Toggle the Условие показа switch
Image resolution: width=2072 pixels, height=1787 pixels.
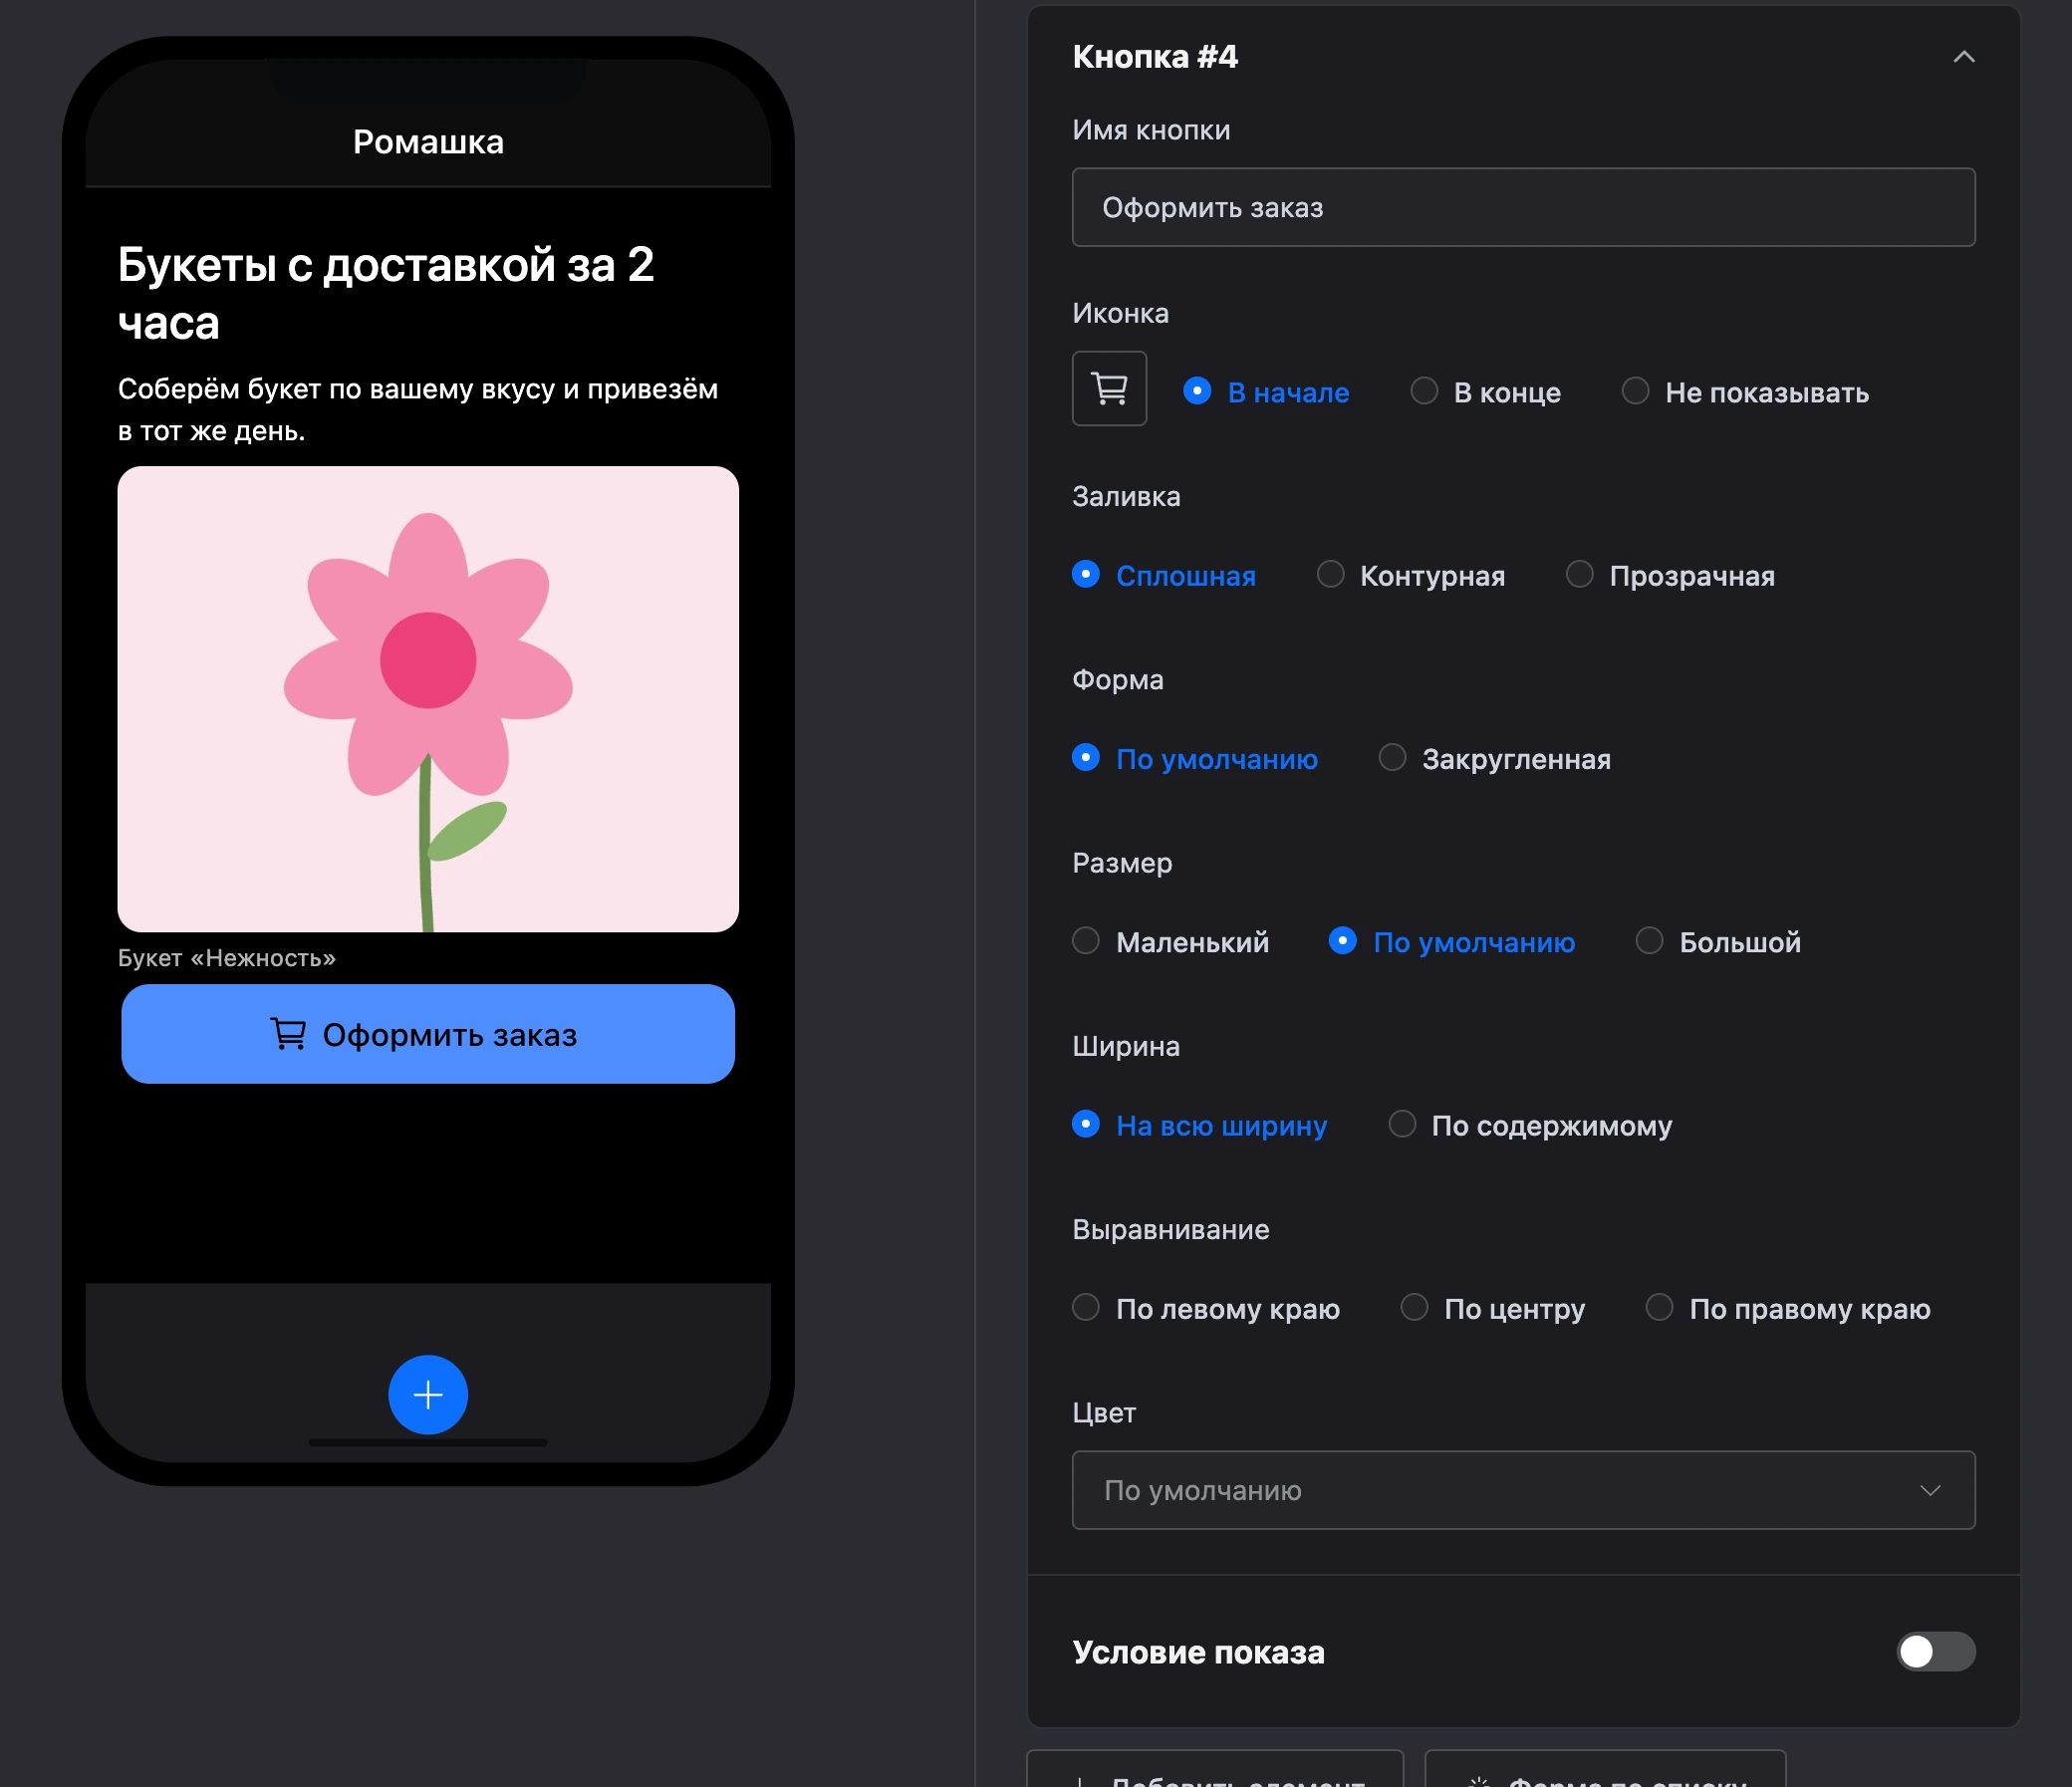(1935, 1652)
